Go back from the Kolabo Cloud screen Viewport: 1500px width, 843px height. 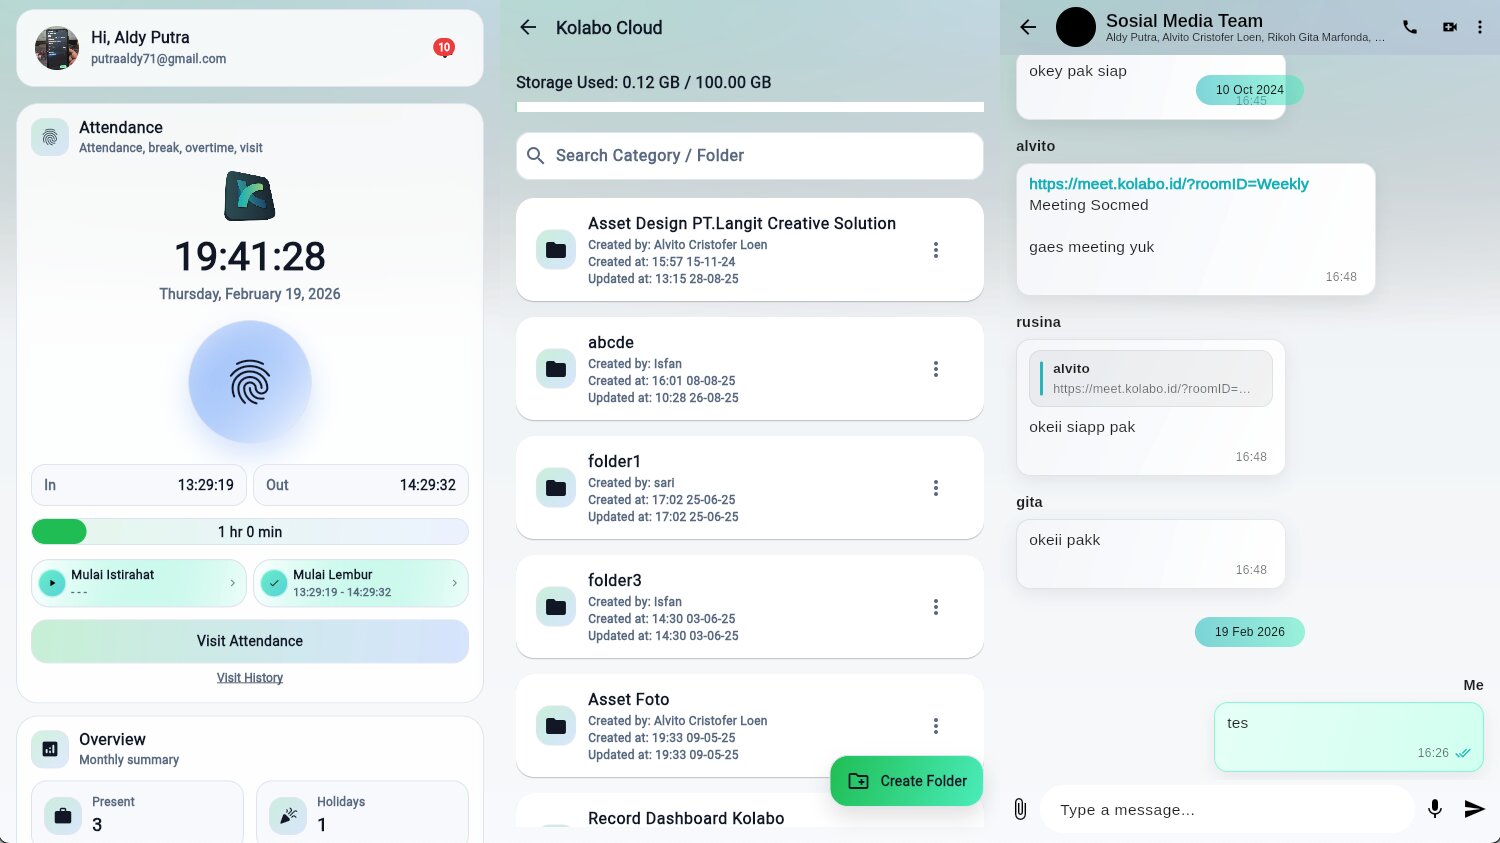click(x=528, y=28)
